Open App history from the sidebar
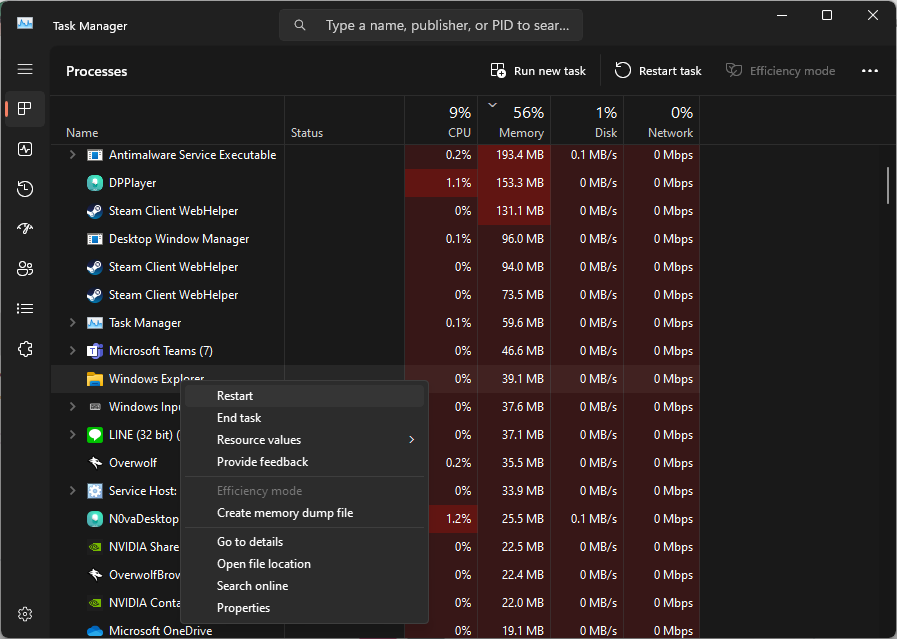The width and height of the screenshot is (897, 639). tap(25, 189)
